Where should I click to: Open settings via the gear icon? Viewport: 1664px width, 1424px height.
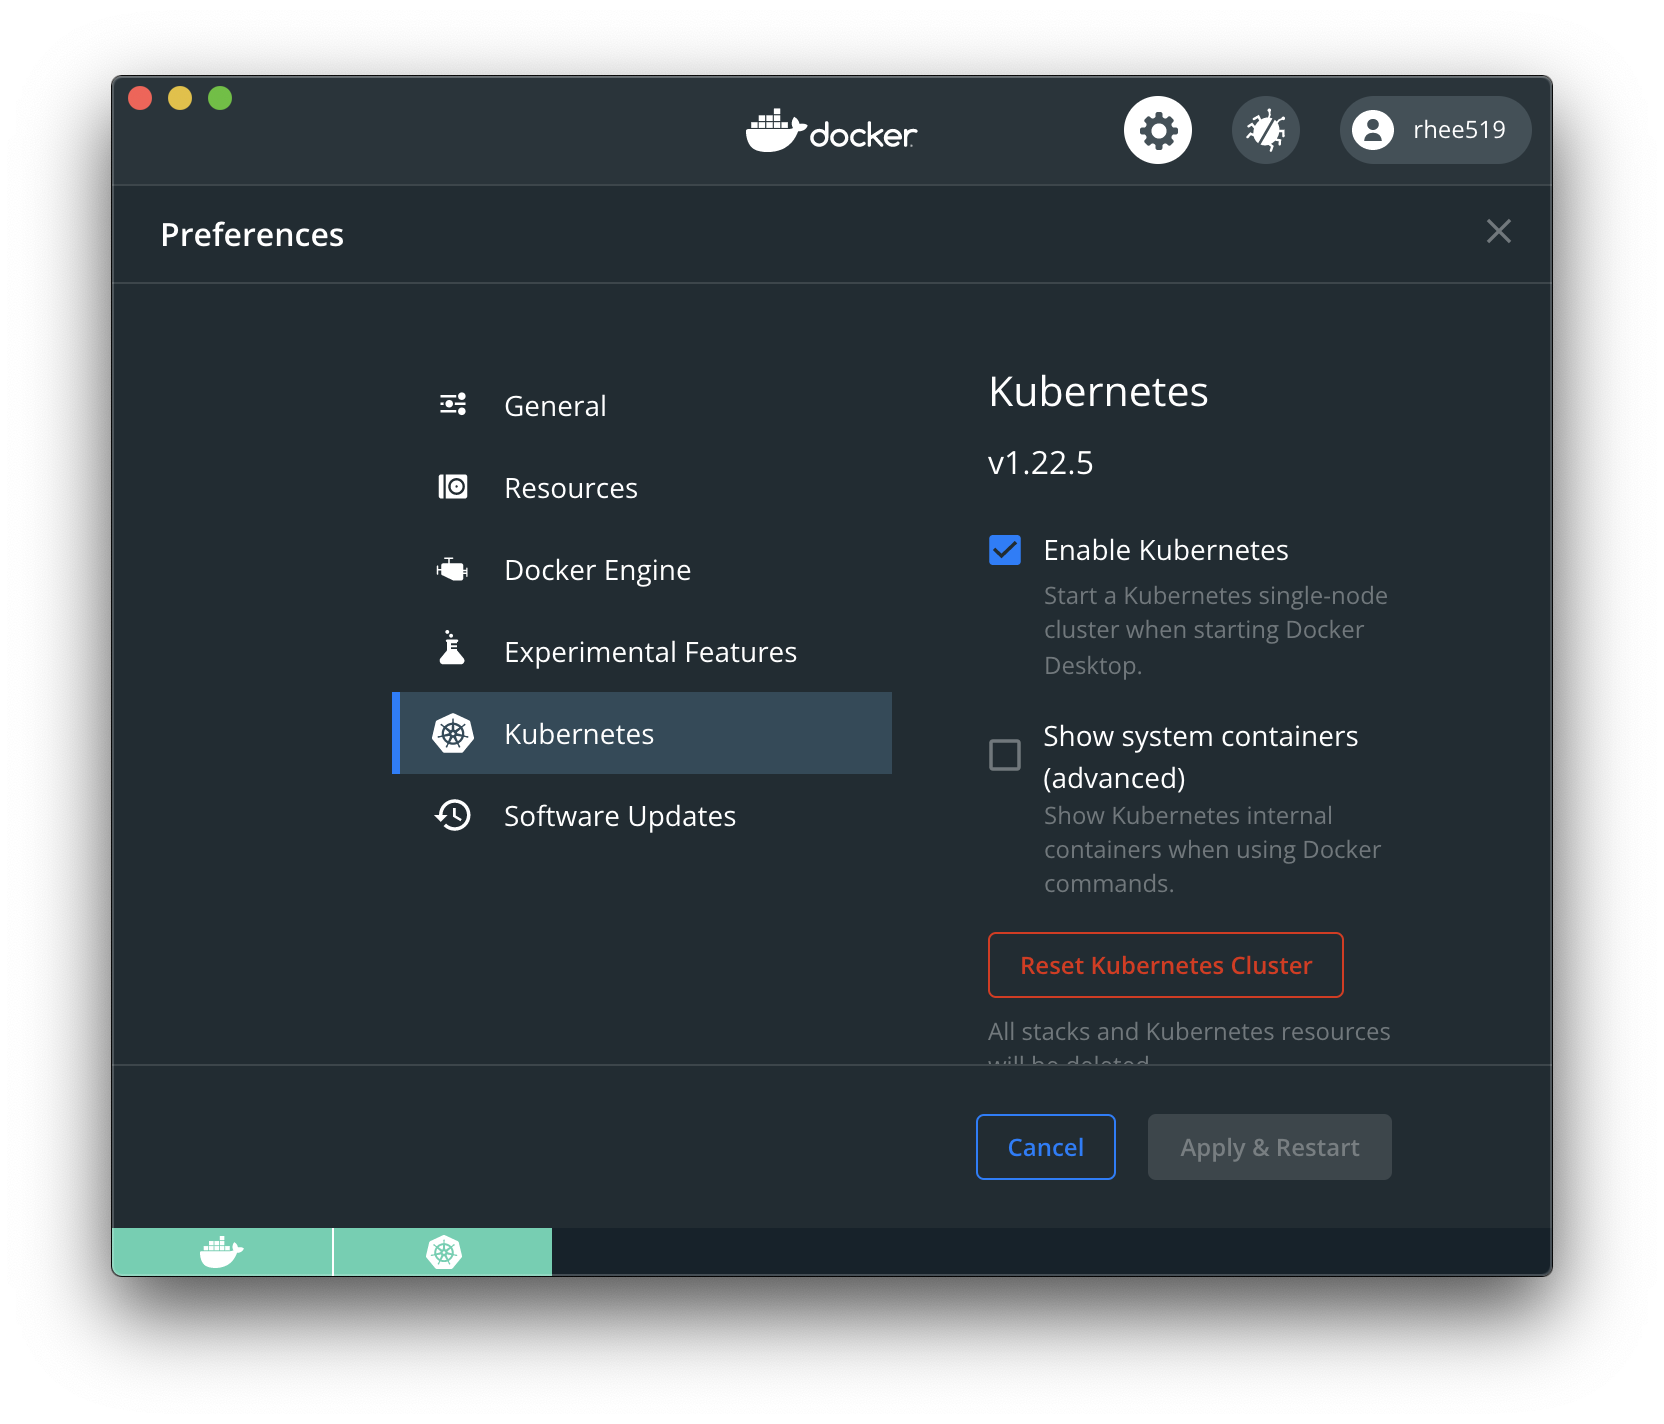(x=1157, y=130)
